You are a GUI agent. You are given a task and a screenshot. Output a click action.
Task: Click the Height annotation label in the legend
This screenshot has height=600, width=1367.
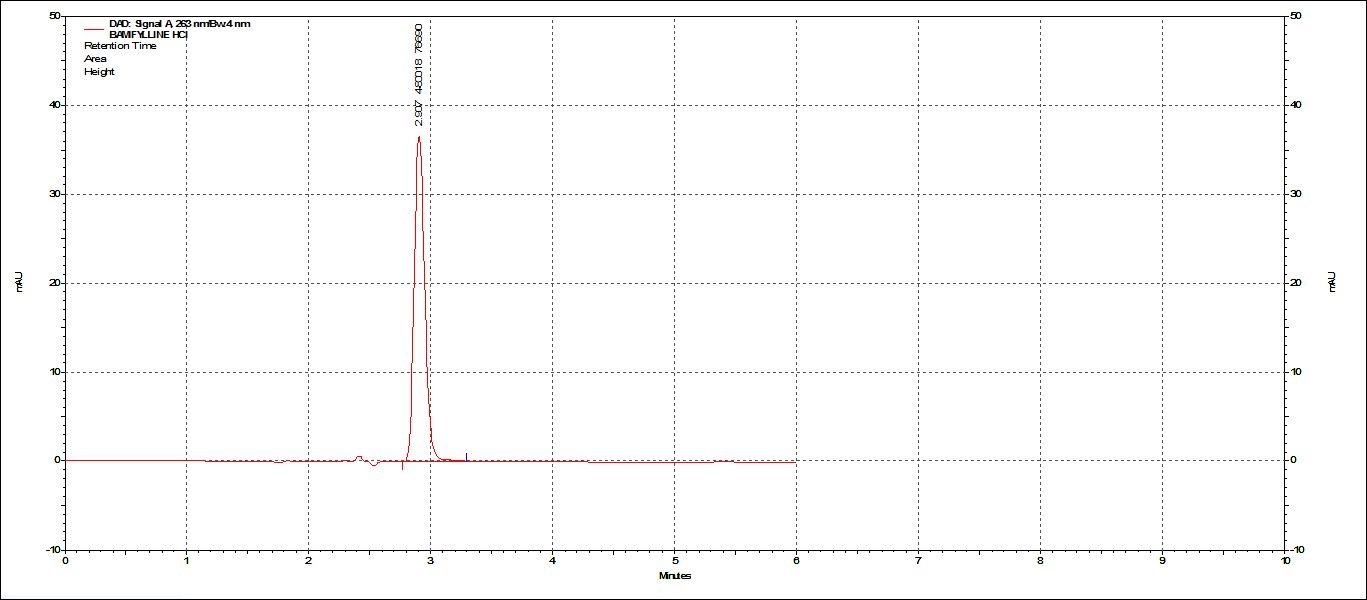[x=99, y=72]
